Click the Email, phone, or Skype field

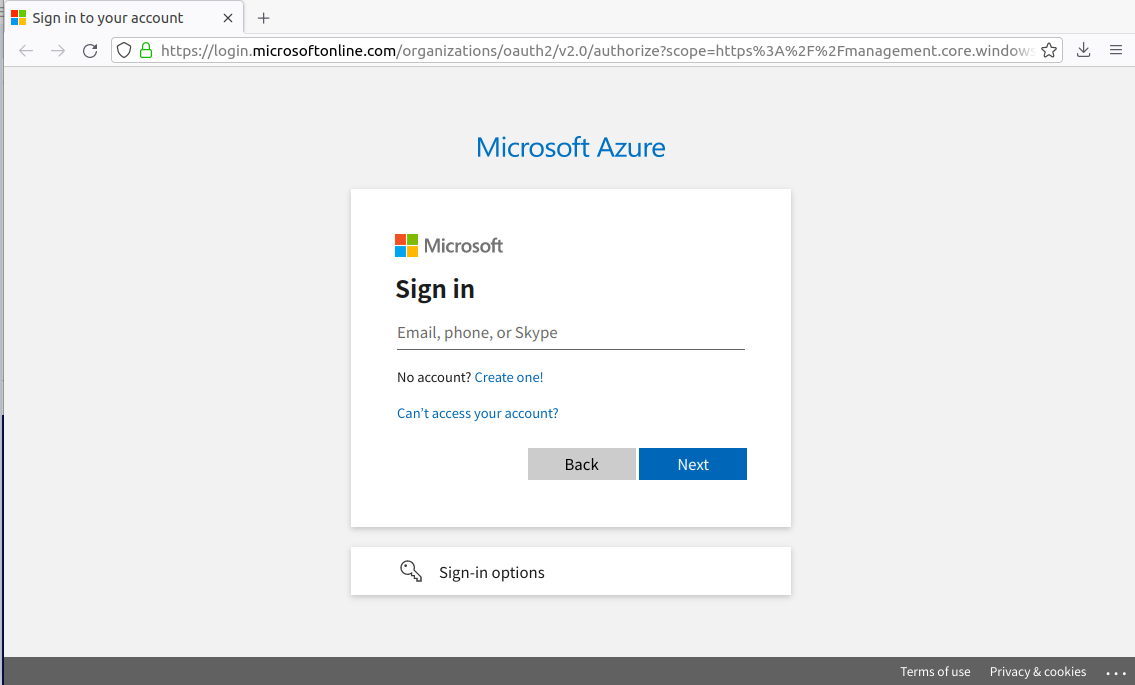point(570,333)
